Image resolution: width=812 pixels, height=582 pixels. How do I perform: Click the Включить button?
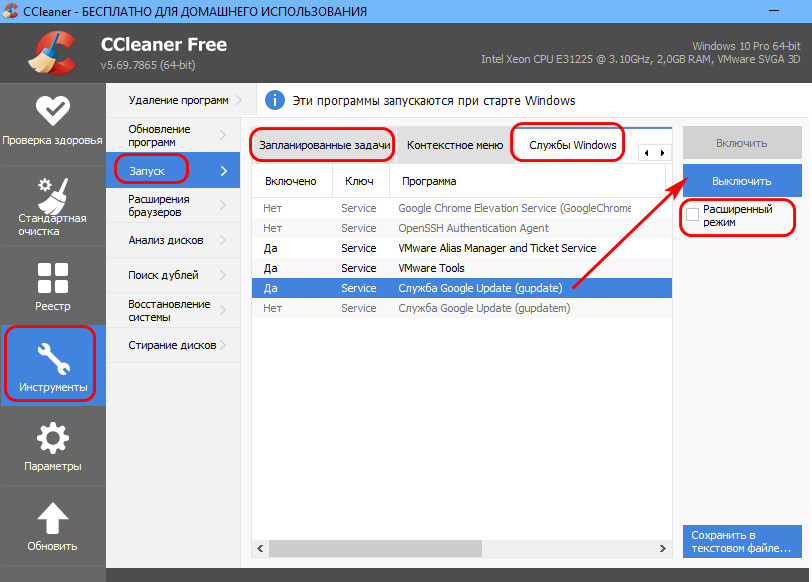coord(742,143)
